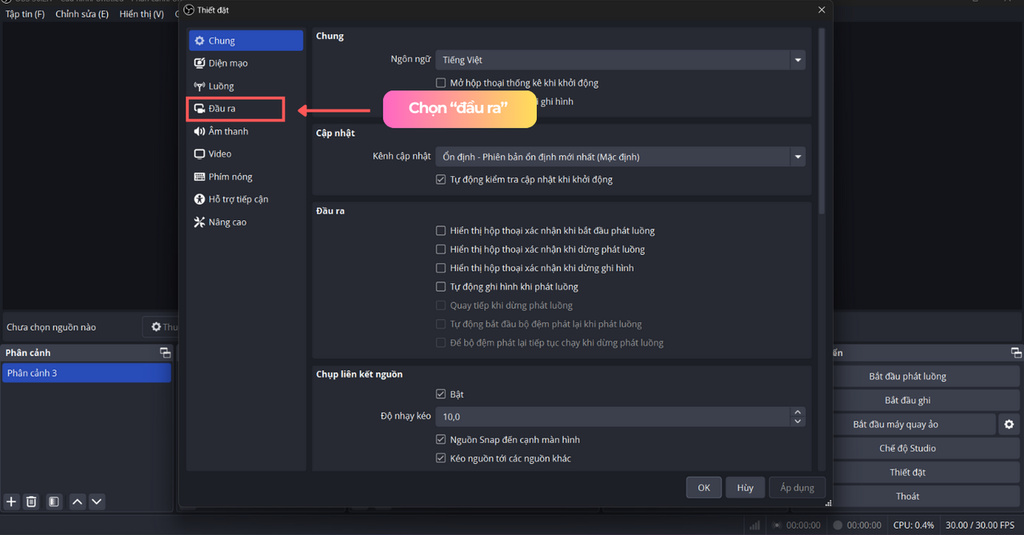Image resolution: width=1024 pixels, height=535 pixels.
Task: Increase Độ nhạy kéo with up arrow
Action: pyautogui.click(x=797, y=412)
